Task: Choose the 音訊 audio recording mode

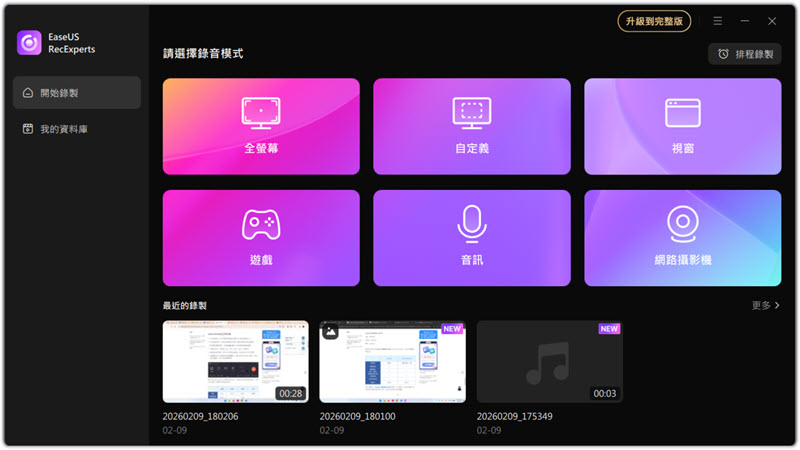Action: (x=472, y=238)
